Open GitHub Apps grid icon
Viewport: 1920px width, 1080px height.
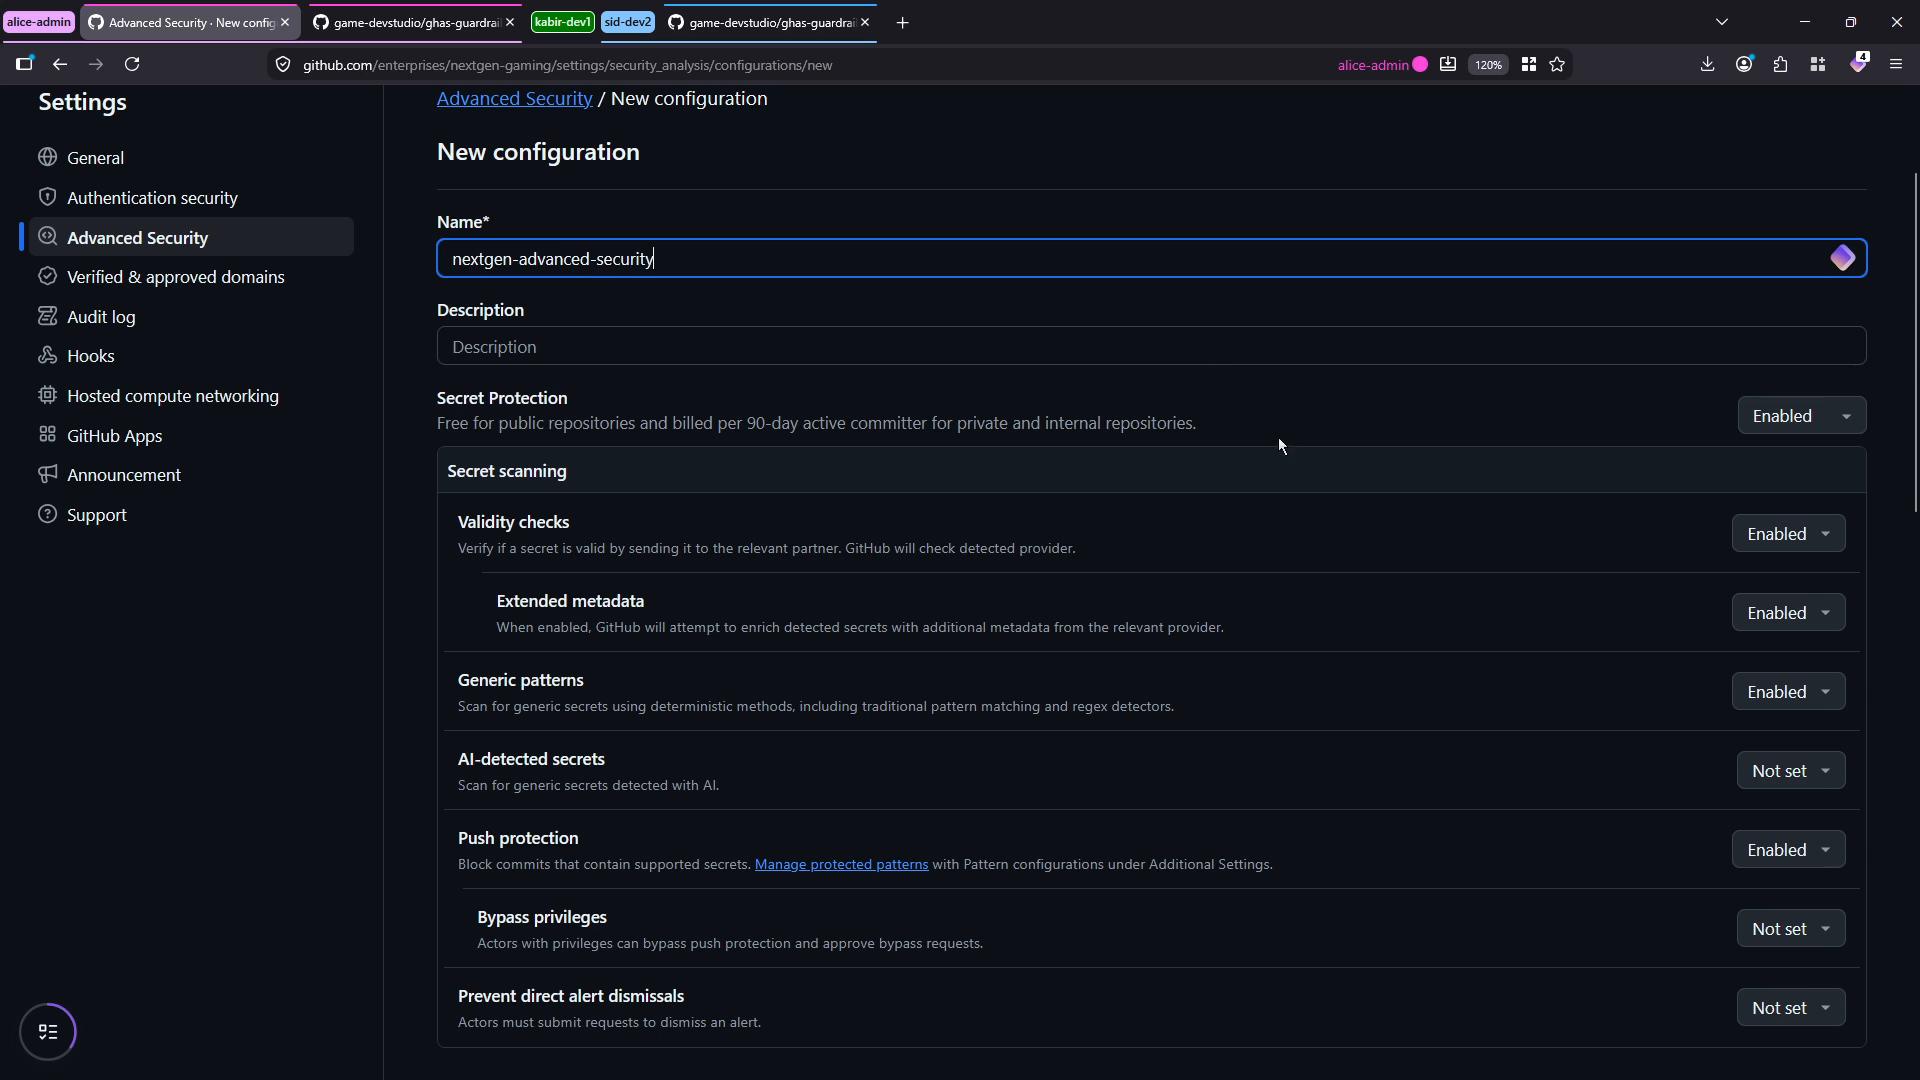tap(47, 435)
